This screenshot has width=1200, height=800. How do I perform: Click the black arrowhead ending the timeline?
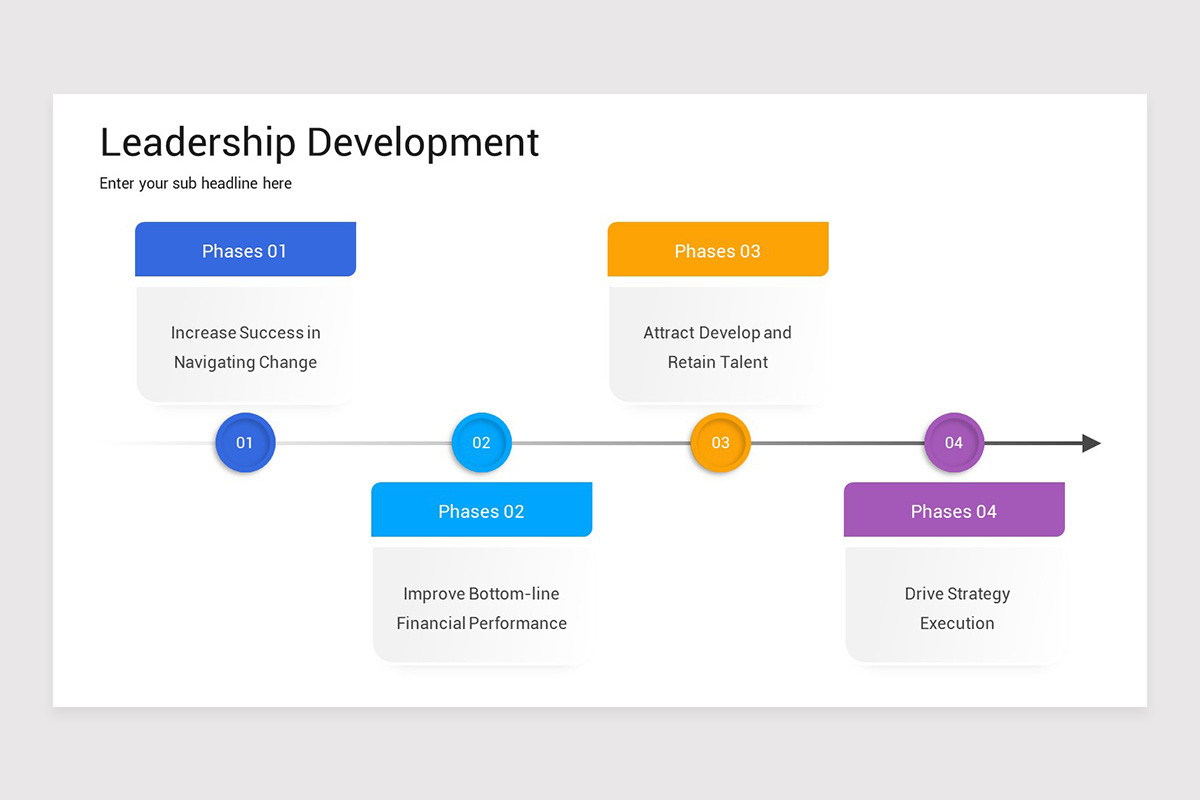(1089, 442)
